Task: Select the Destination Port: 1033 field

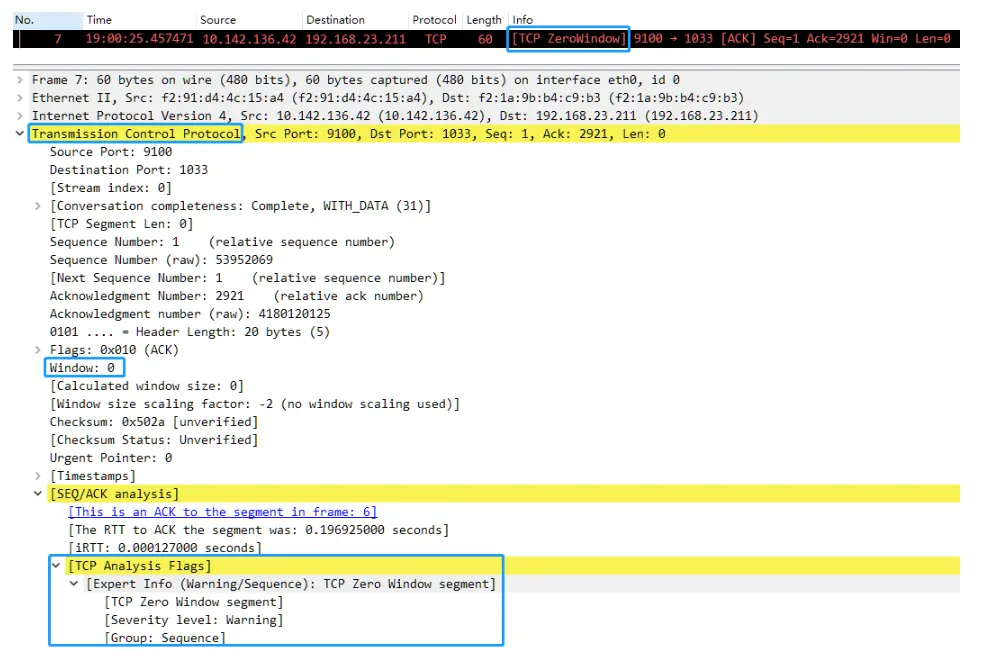Action: [x=129, y=170]
